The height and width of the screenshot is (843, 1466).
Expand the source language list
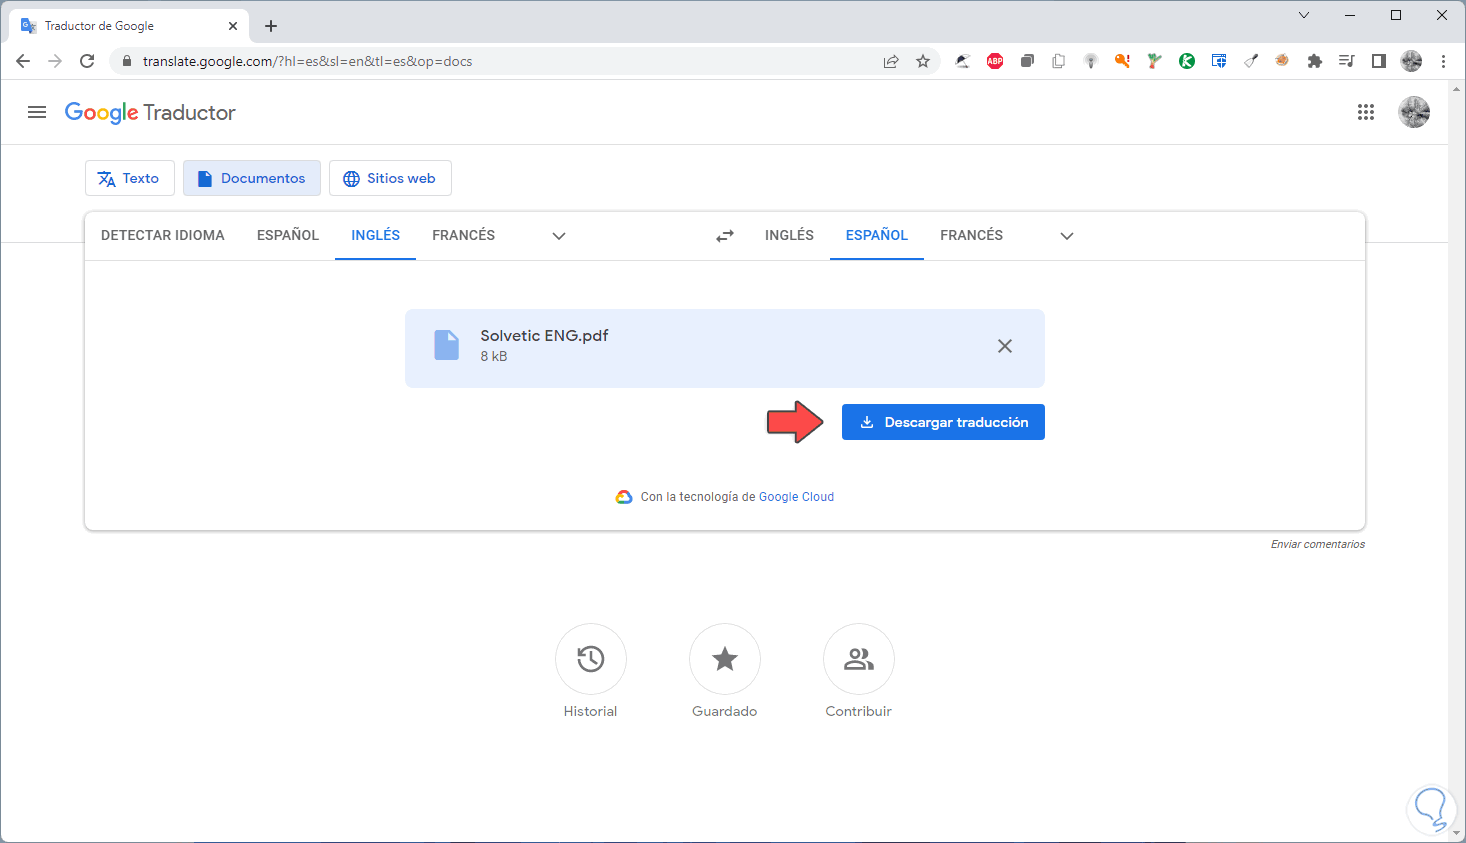(559, 236)
